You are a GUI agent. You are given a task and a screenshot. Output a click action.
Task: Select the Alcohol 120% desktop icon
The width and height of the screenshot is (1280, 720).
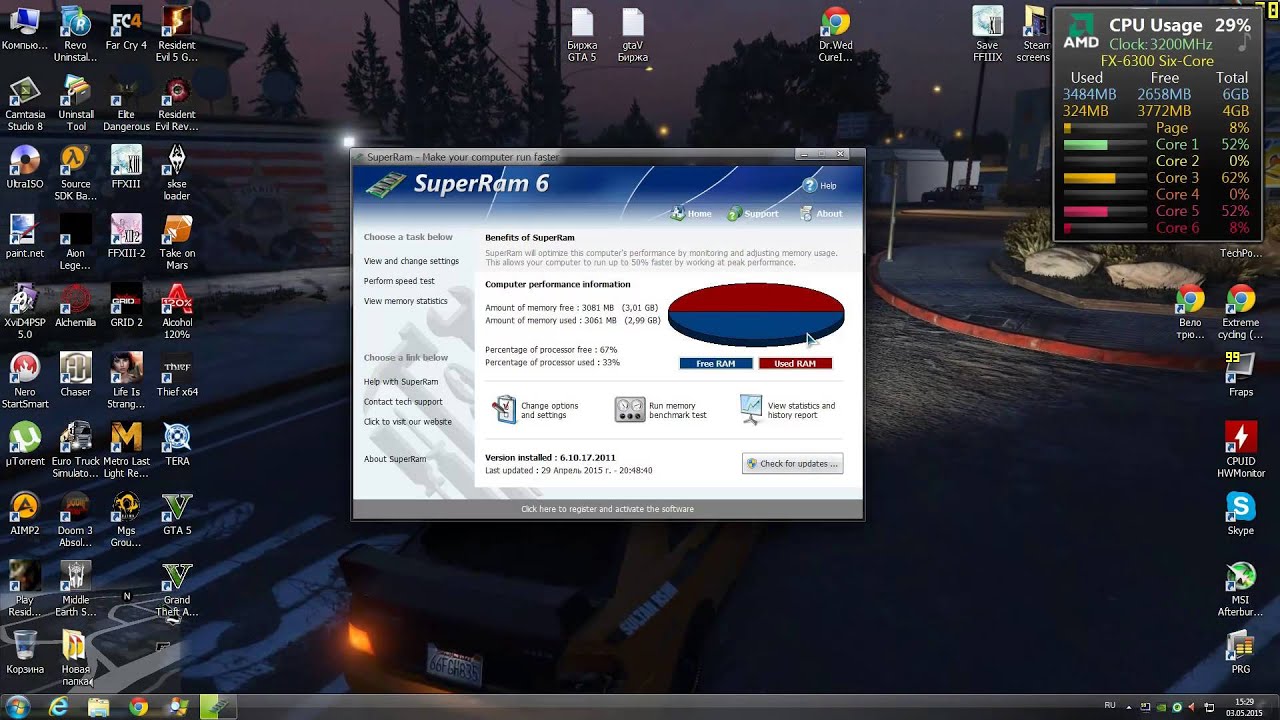[177, 311]
